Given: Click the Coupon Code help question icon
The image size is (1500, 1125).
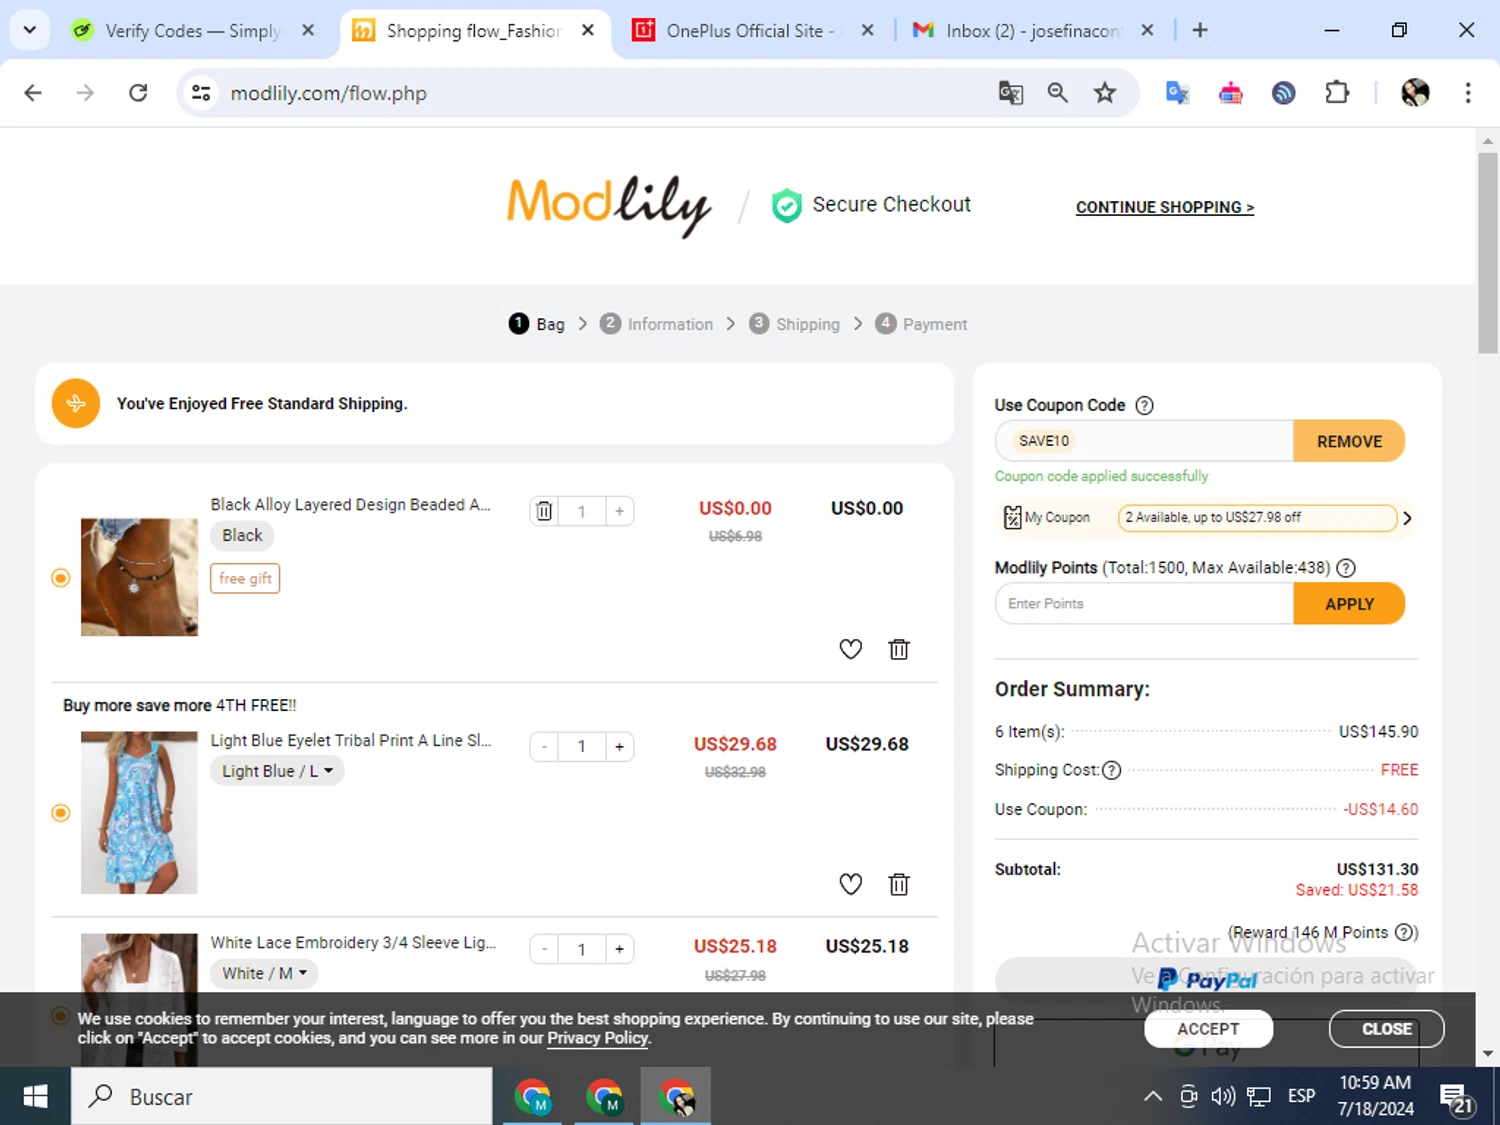Looking at the screenshot, I should pos(1144,405).
